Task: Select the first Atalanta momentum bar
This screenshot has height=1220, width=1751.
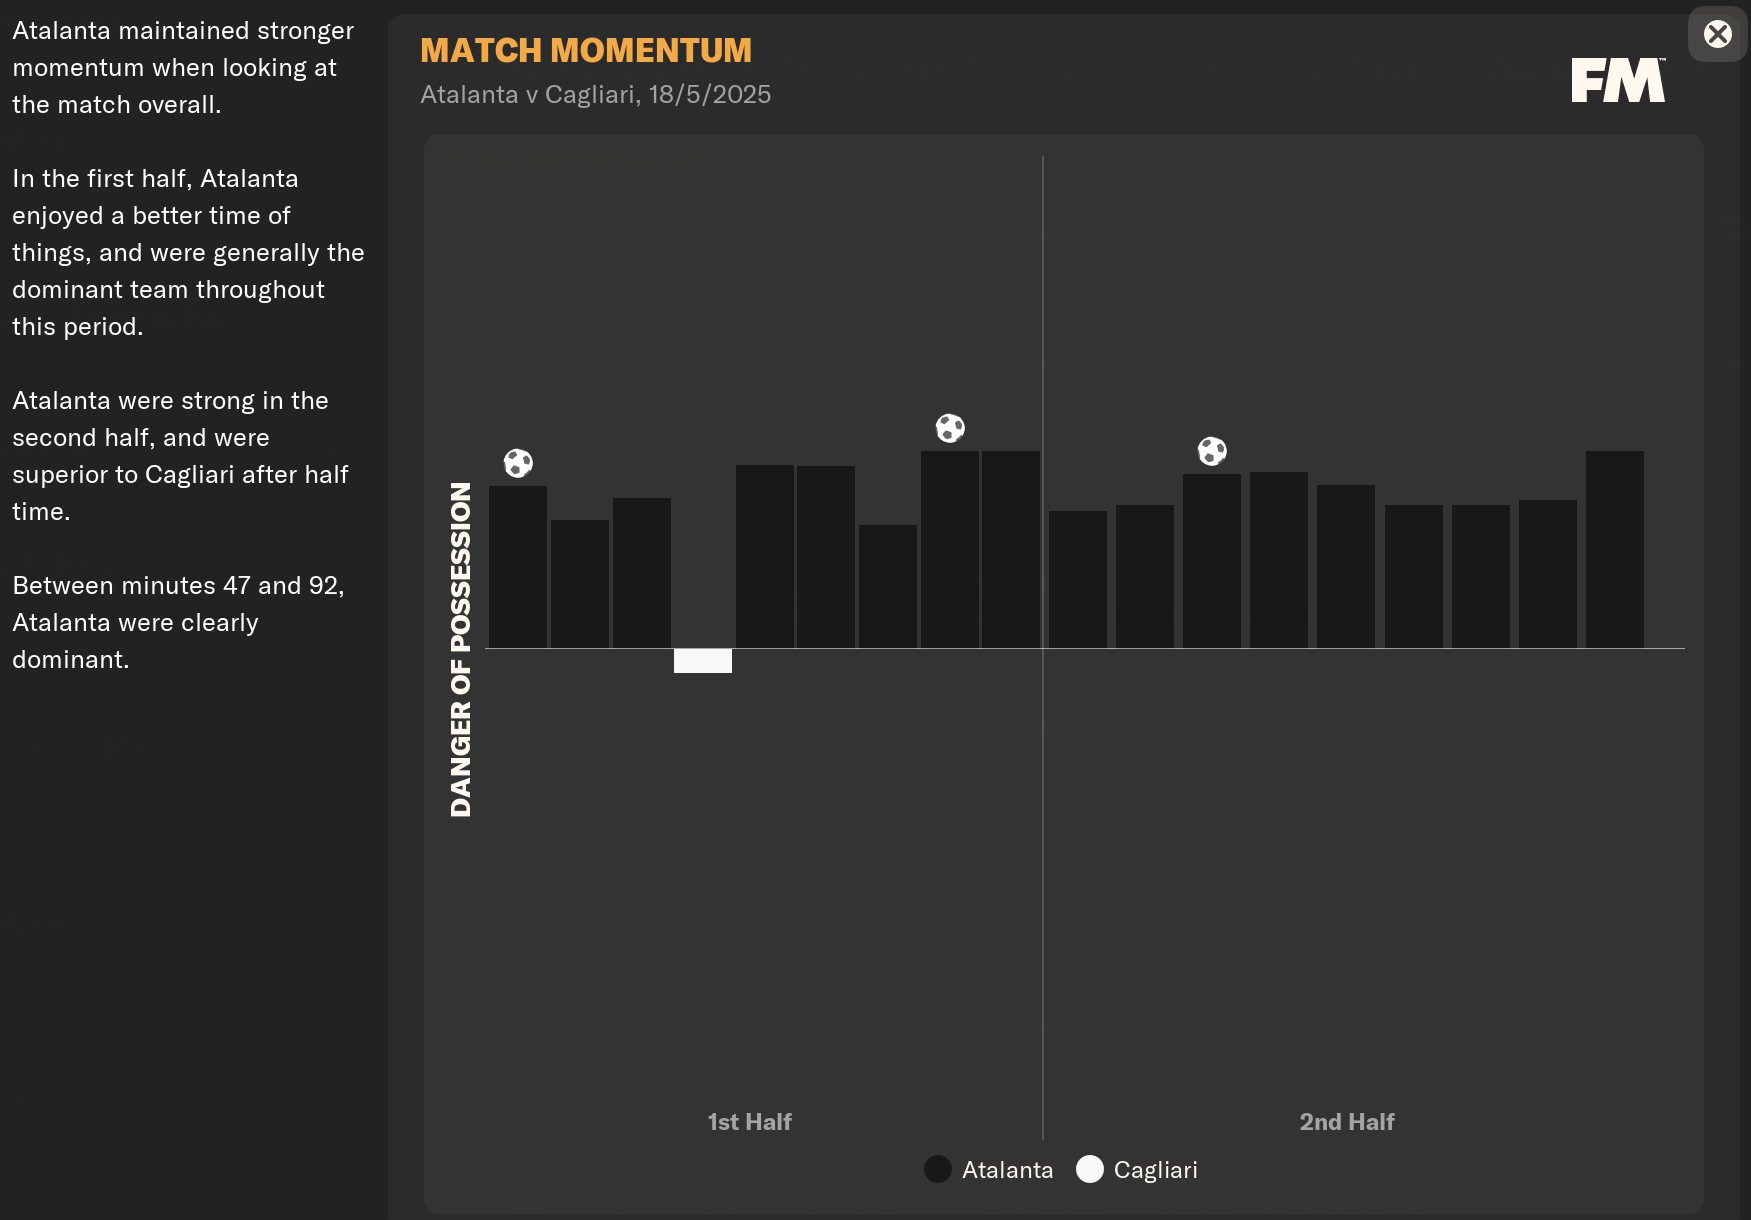Action: pos(518,567)
